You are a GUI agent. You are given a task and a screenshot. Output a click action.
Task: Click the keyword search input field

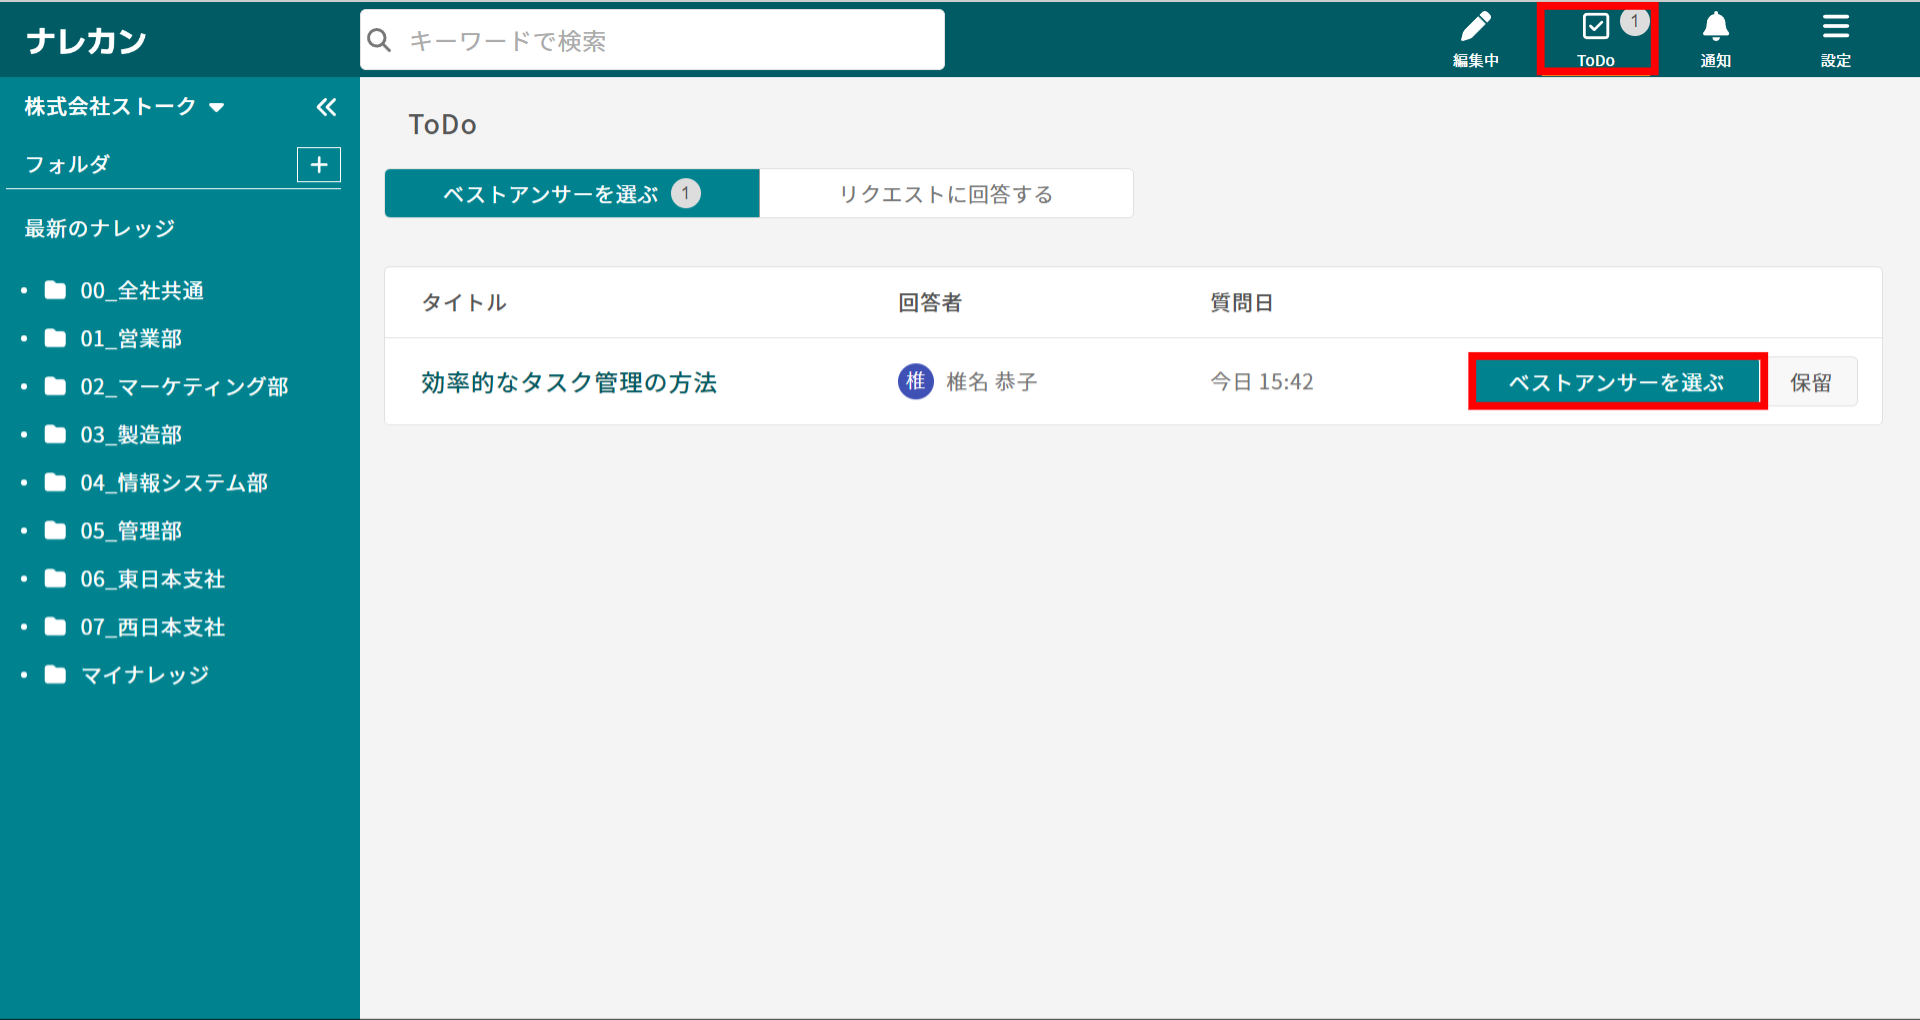[670, 41]
